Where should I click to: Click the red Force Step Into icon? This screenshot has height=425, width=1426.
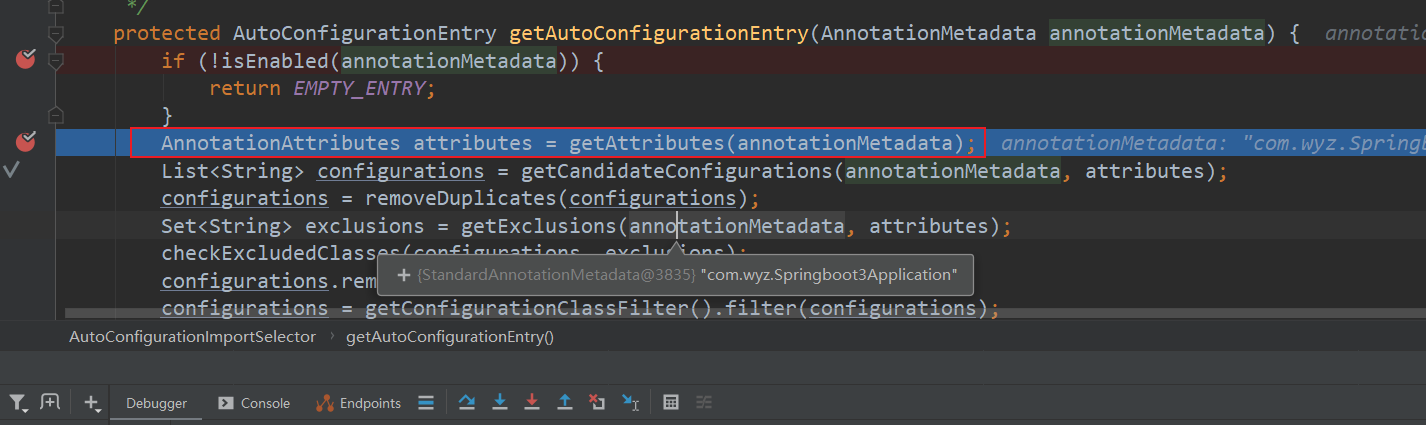tap(532, 403)
